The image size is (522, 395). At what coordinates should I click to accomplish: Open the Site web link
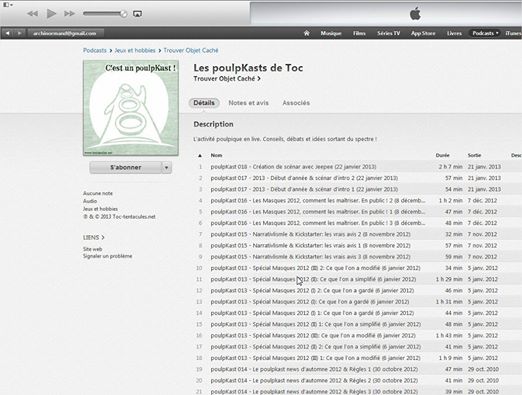tap(92, 249)
